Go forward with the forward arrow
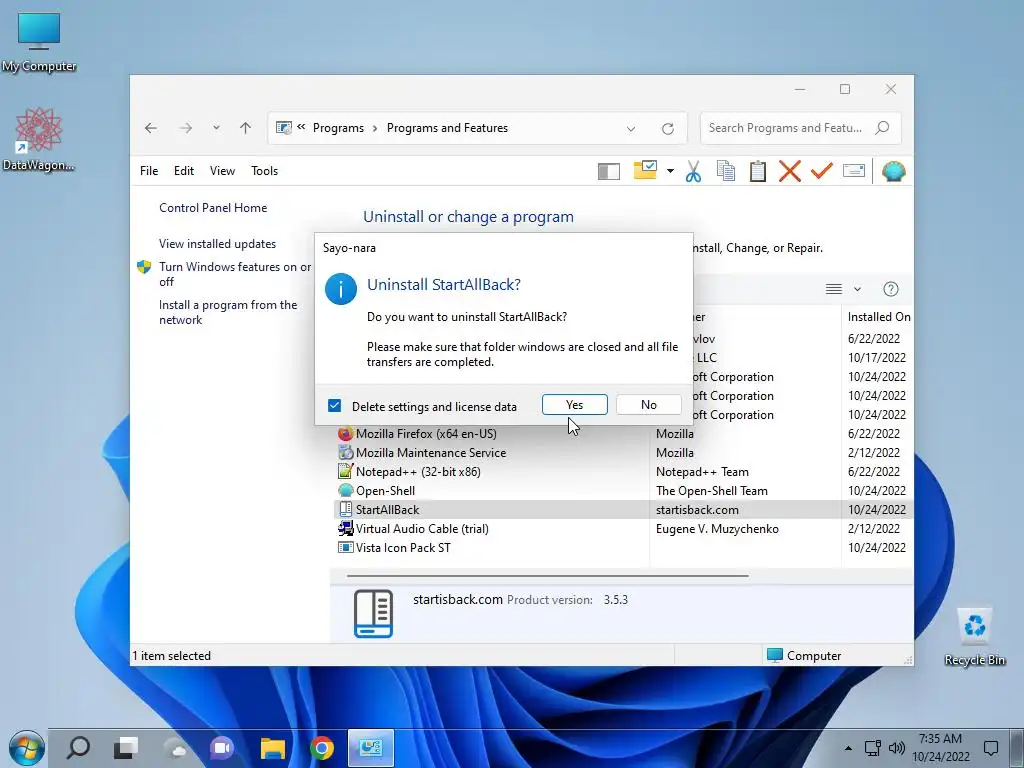1024x768 pixels. 185,128
